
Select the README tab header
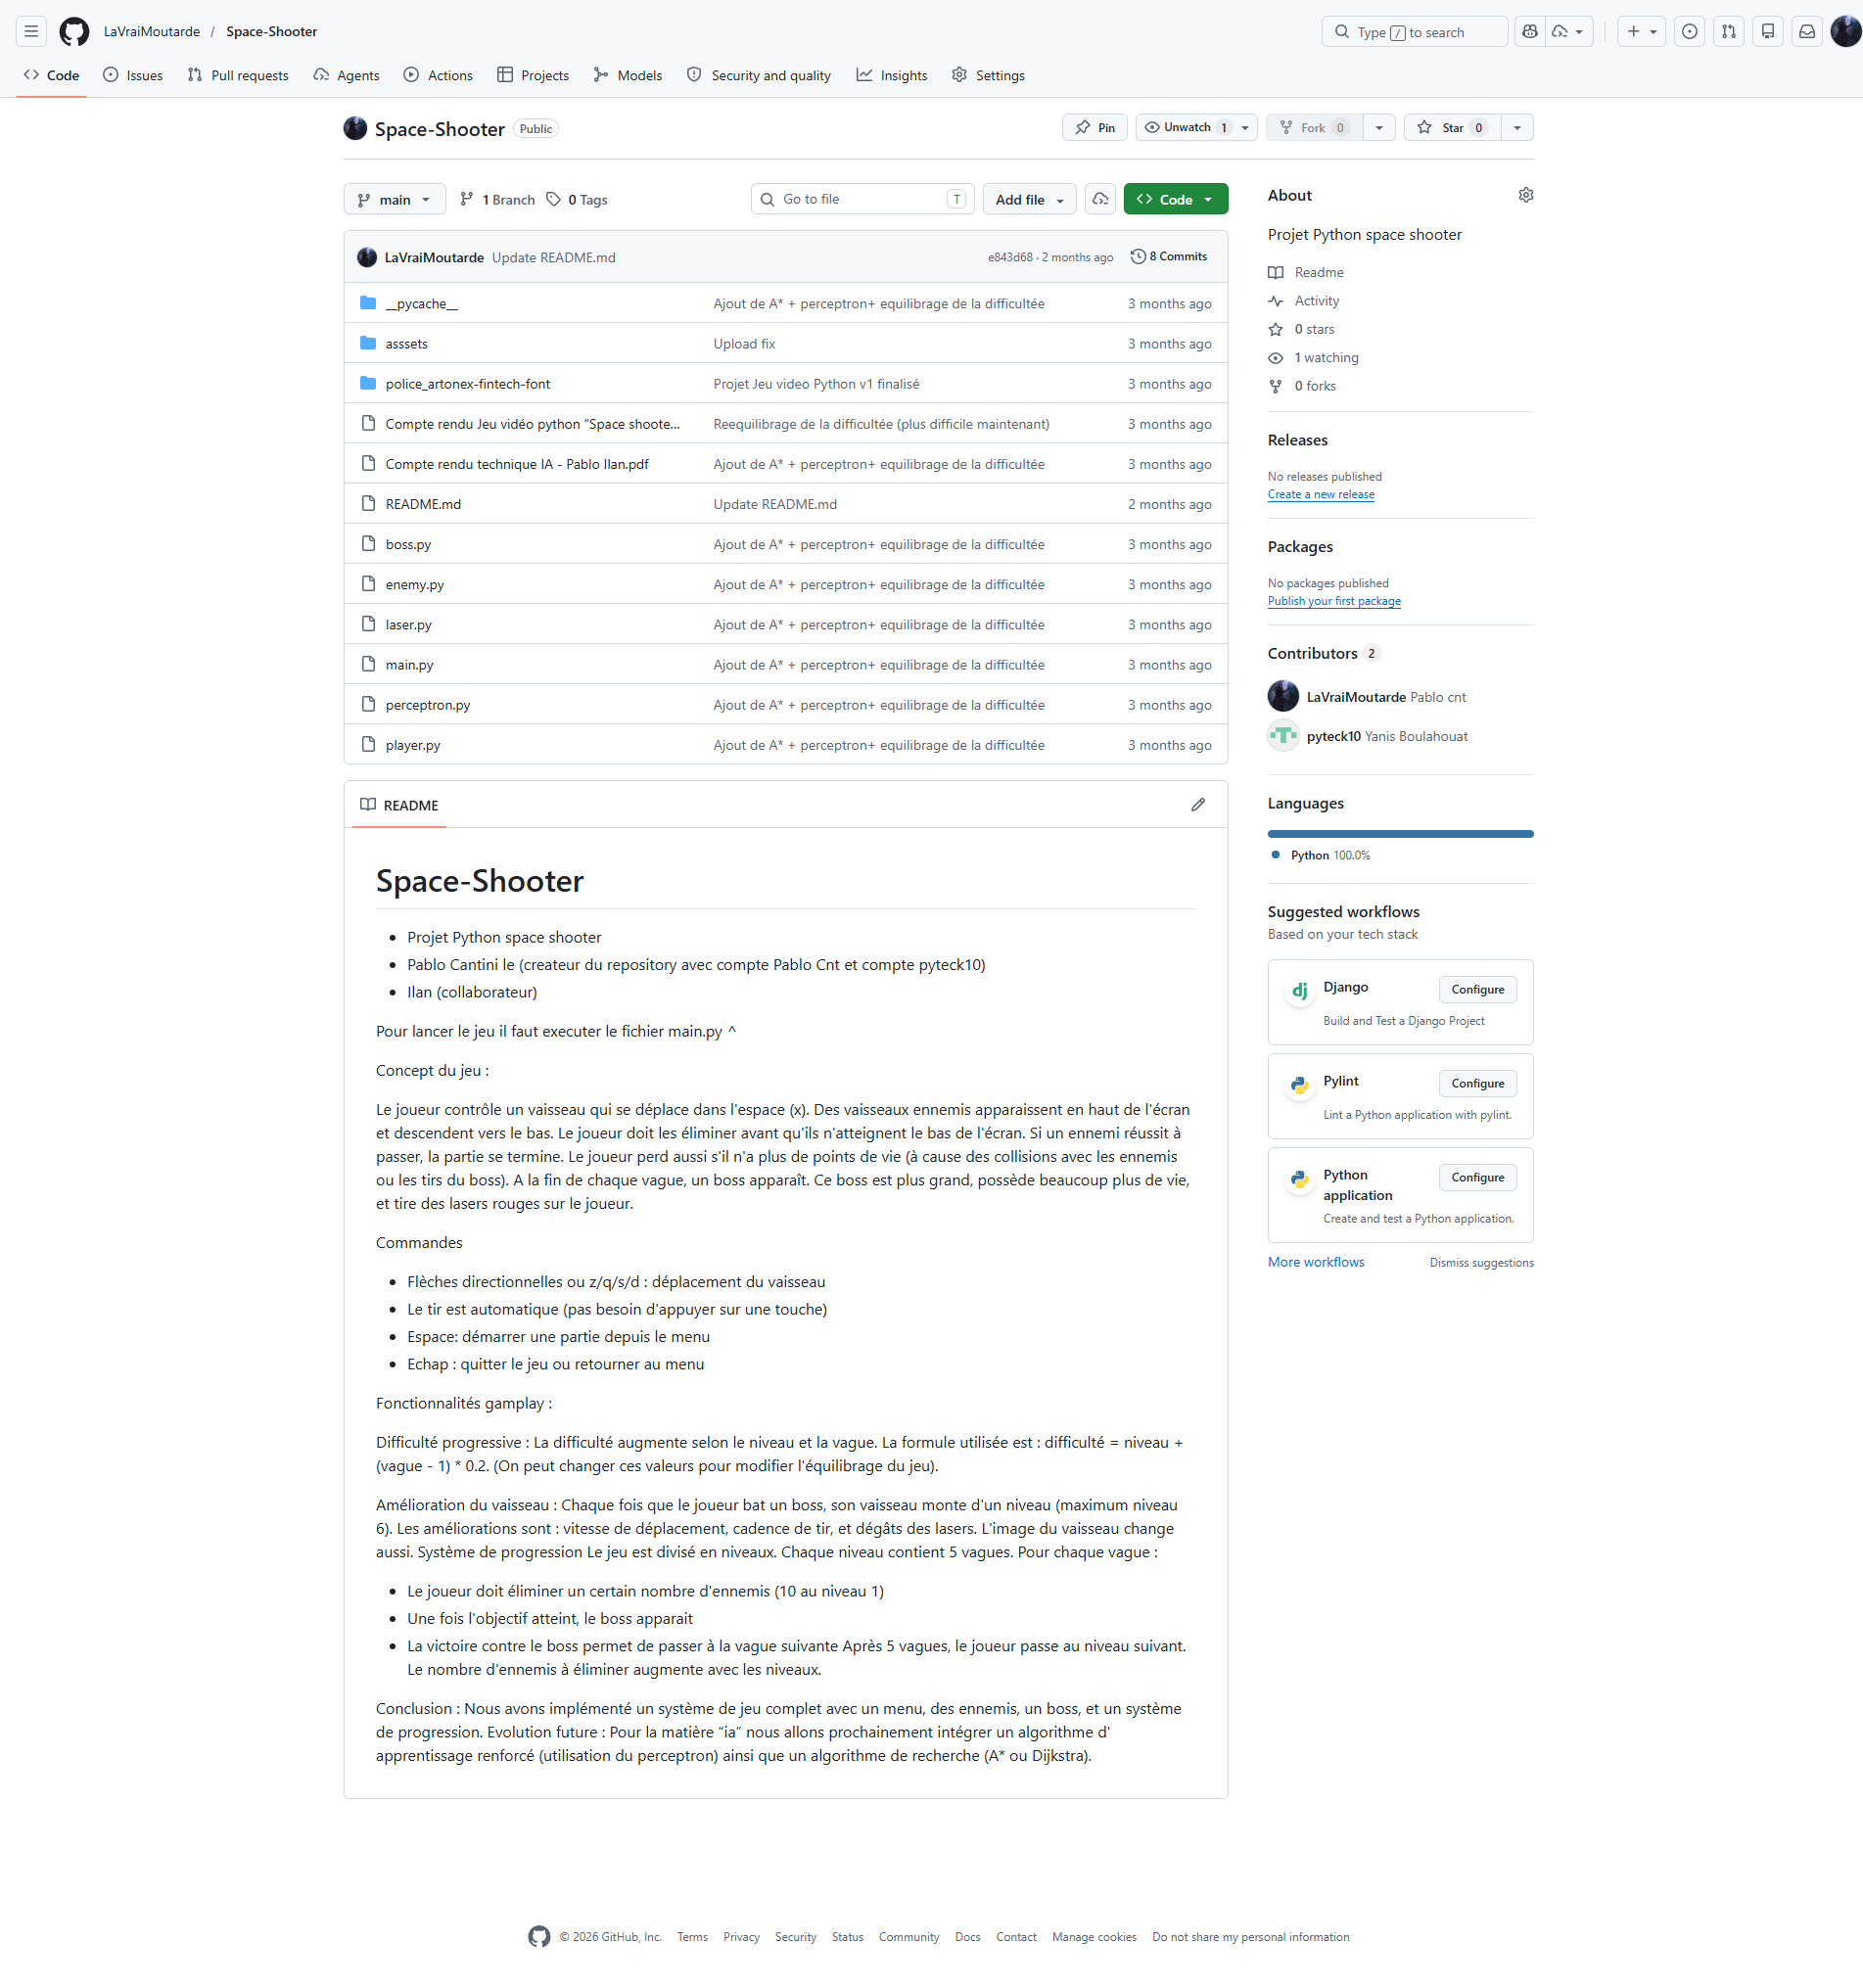coord(399,805)
